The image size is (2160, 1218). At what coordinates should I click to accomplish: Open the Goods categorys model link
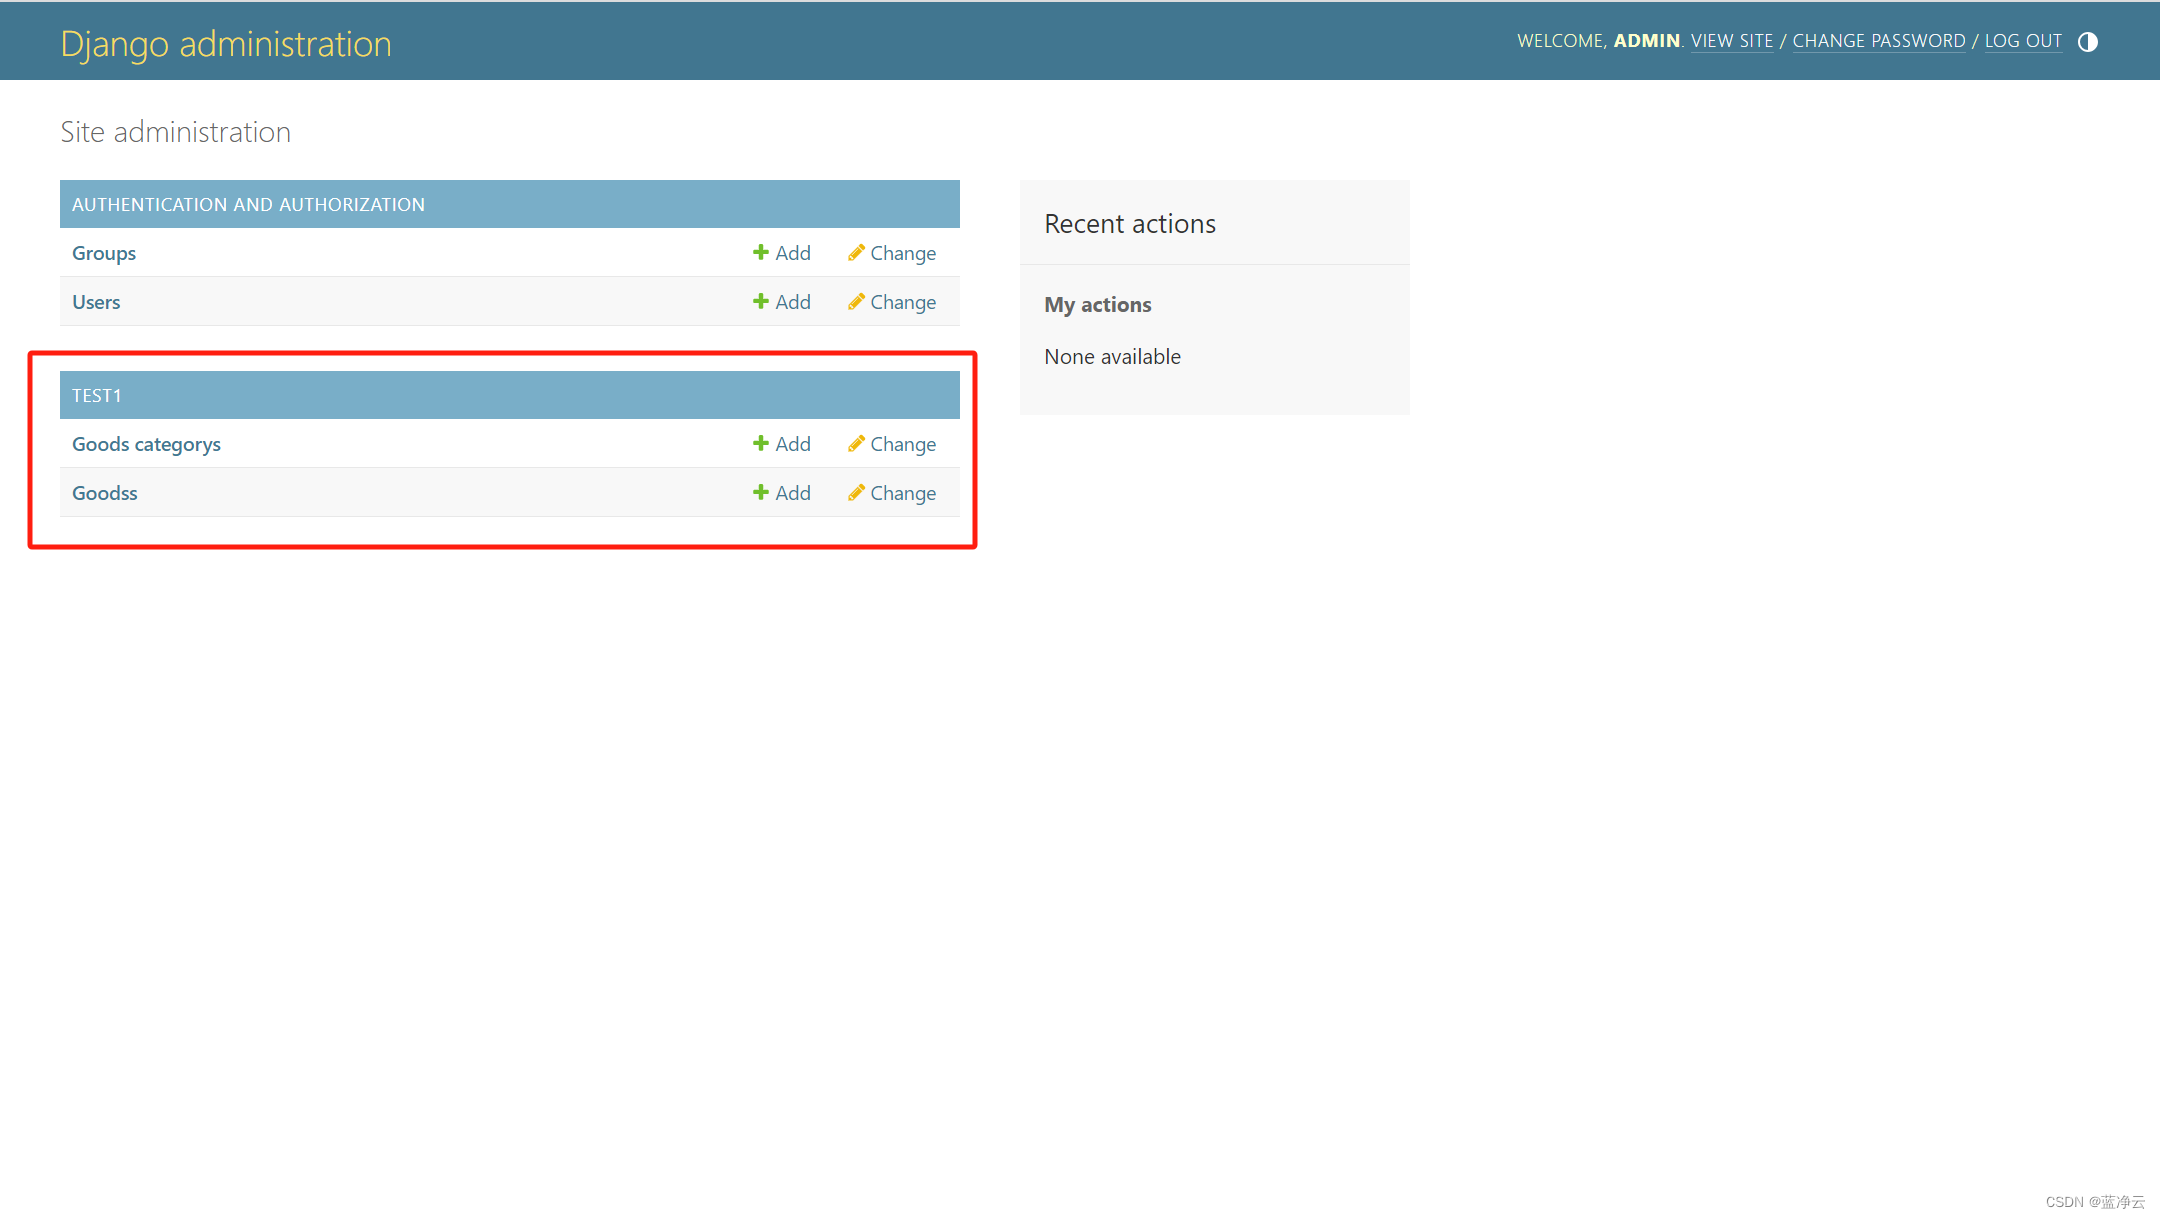[146, 444]
